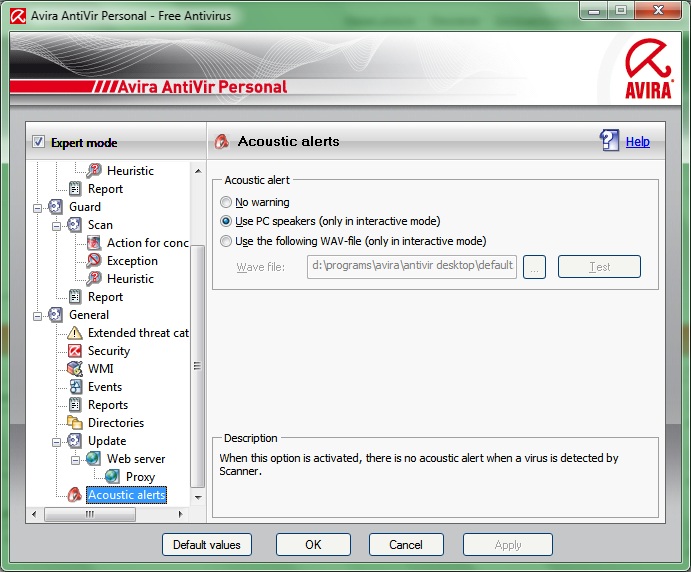
Task: Click the tree scroll down arrow
Action: click(x=198, y=498)
